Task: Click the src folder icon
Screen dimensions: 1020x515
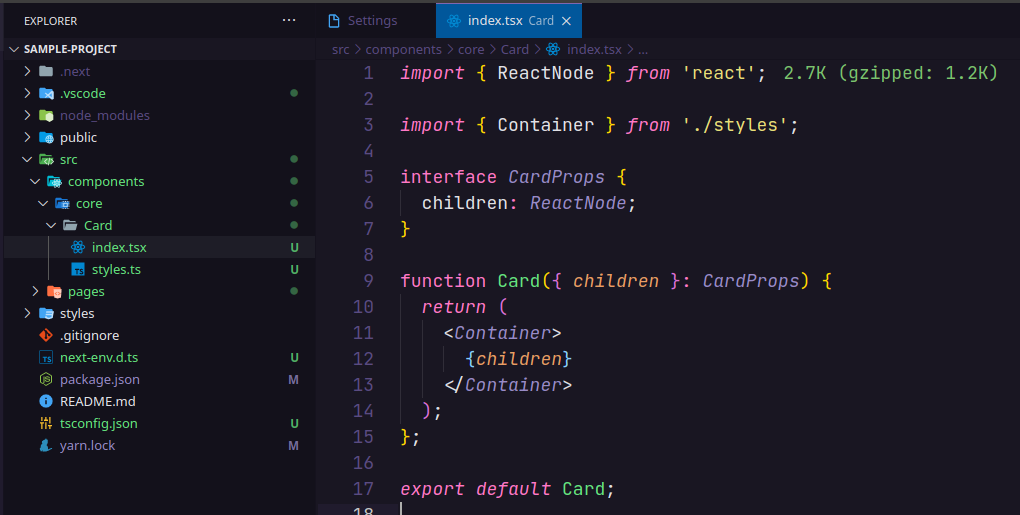Action: [46, 159]
